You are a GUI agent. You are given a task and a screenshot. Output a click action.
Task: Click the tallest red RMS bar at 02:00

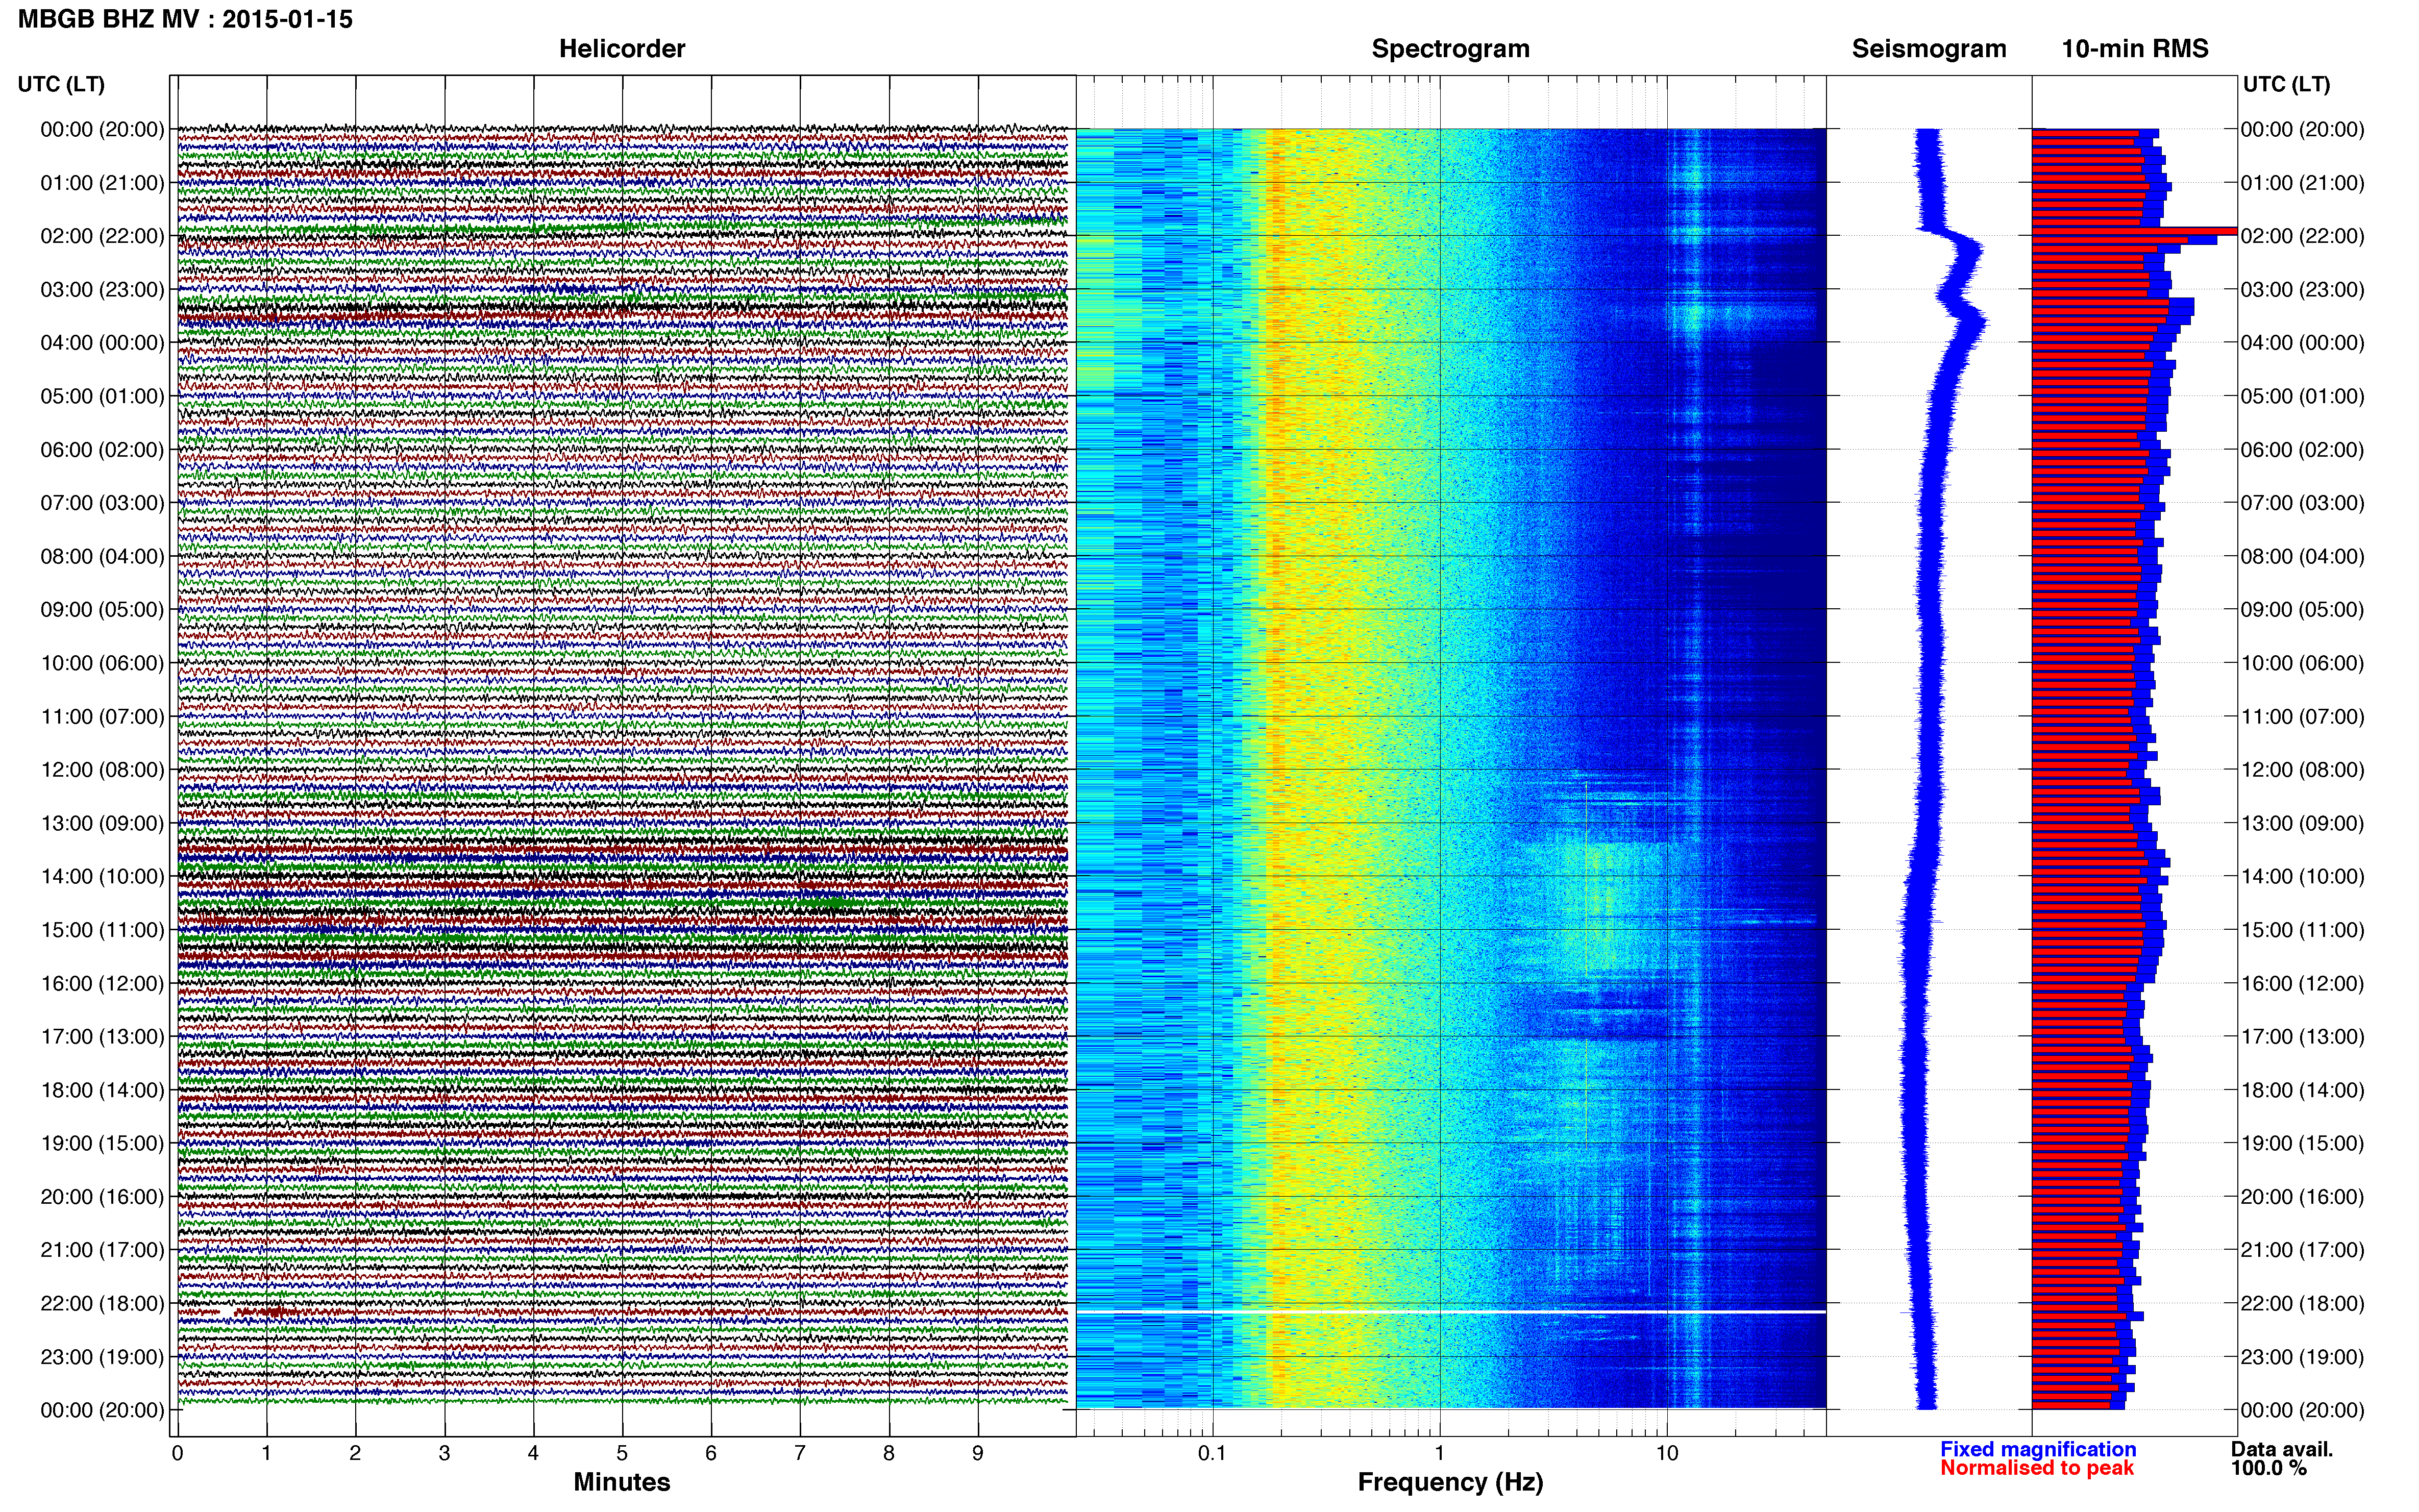tap(2134, 231)
